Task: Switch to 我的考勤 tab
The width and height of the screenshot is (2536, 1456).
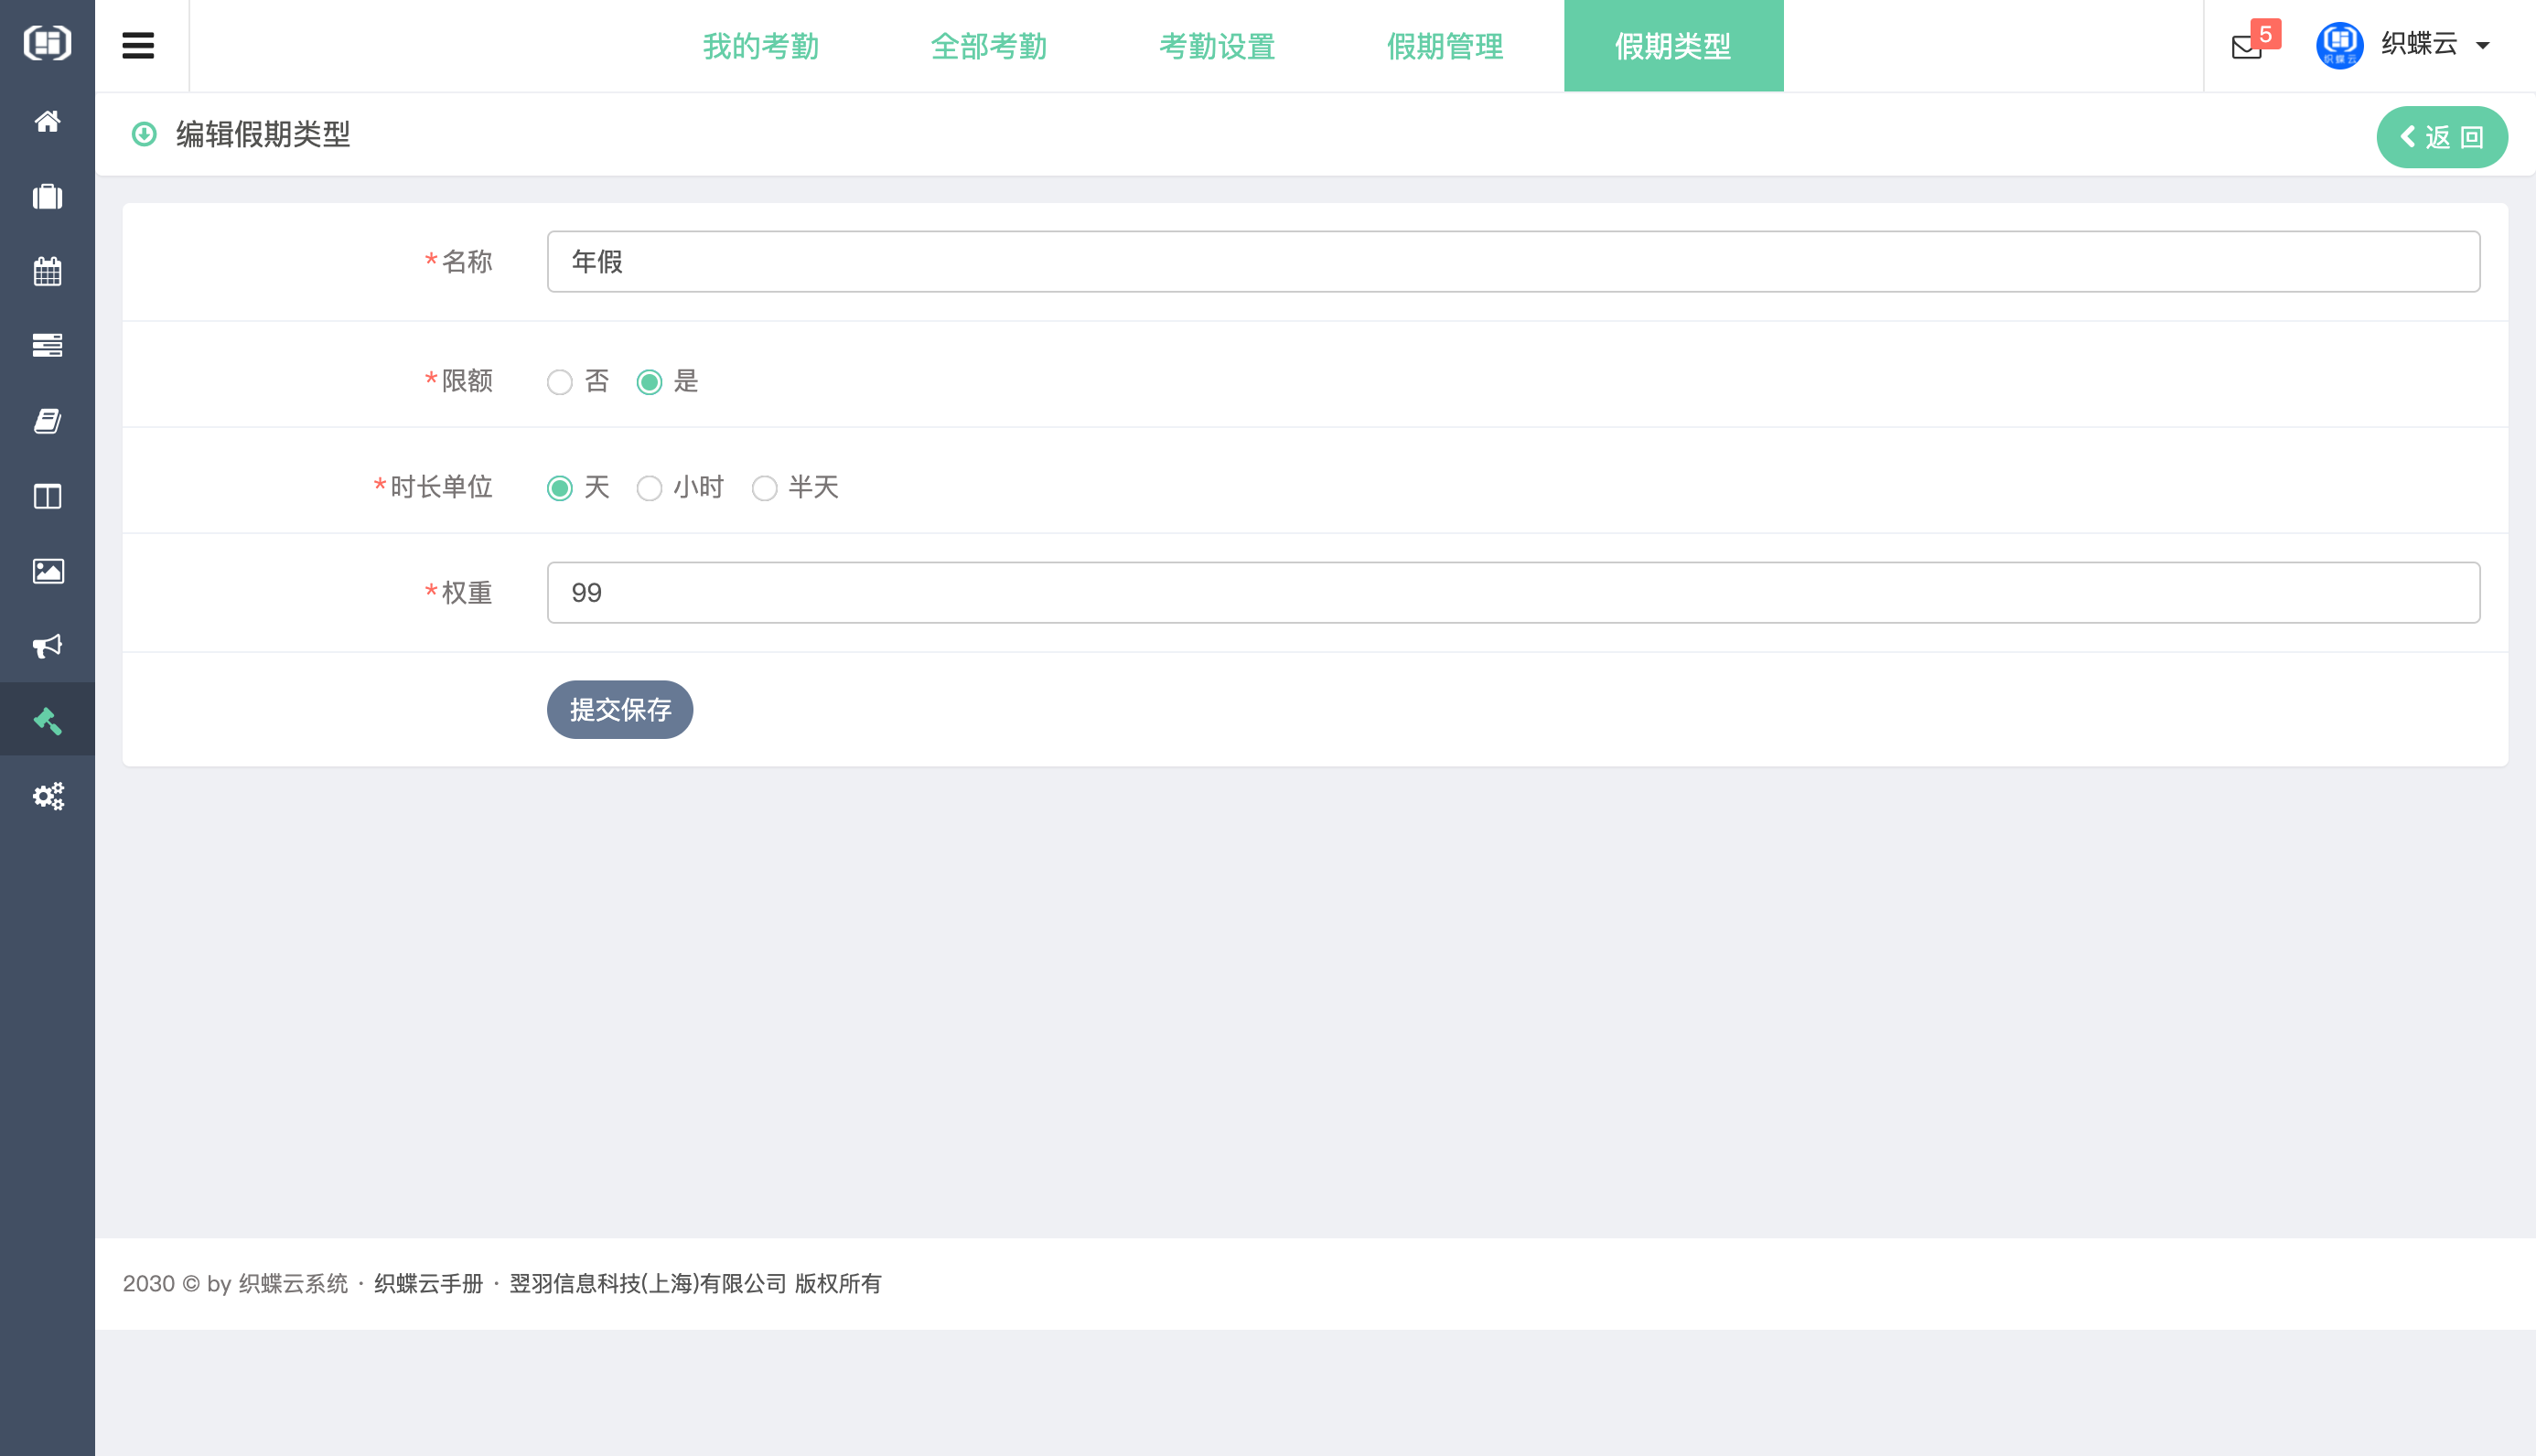Action: pyautogui.click(x=760, y=46)
